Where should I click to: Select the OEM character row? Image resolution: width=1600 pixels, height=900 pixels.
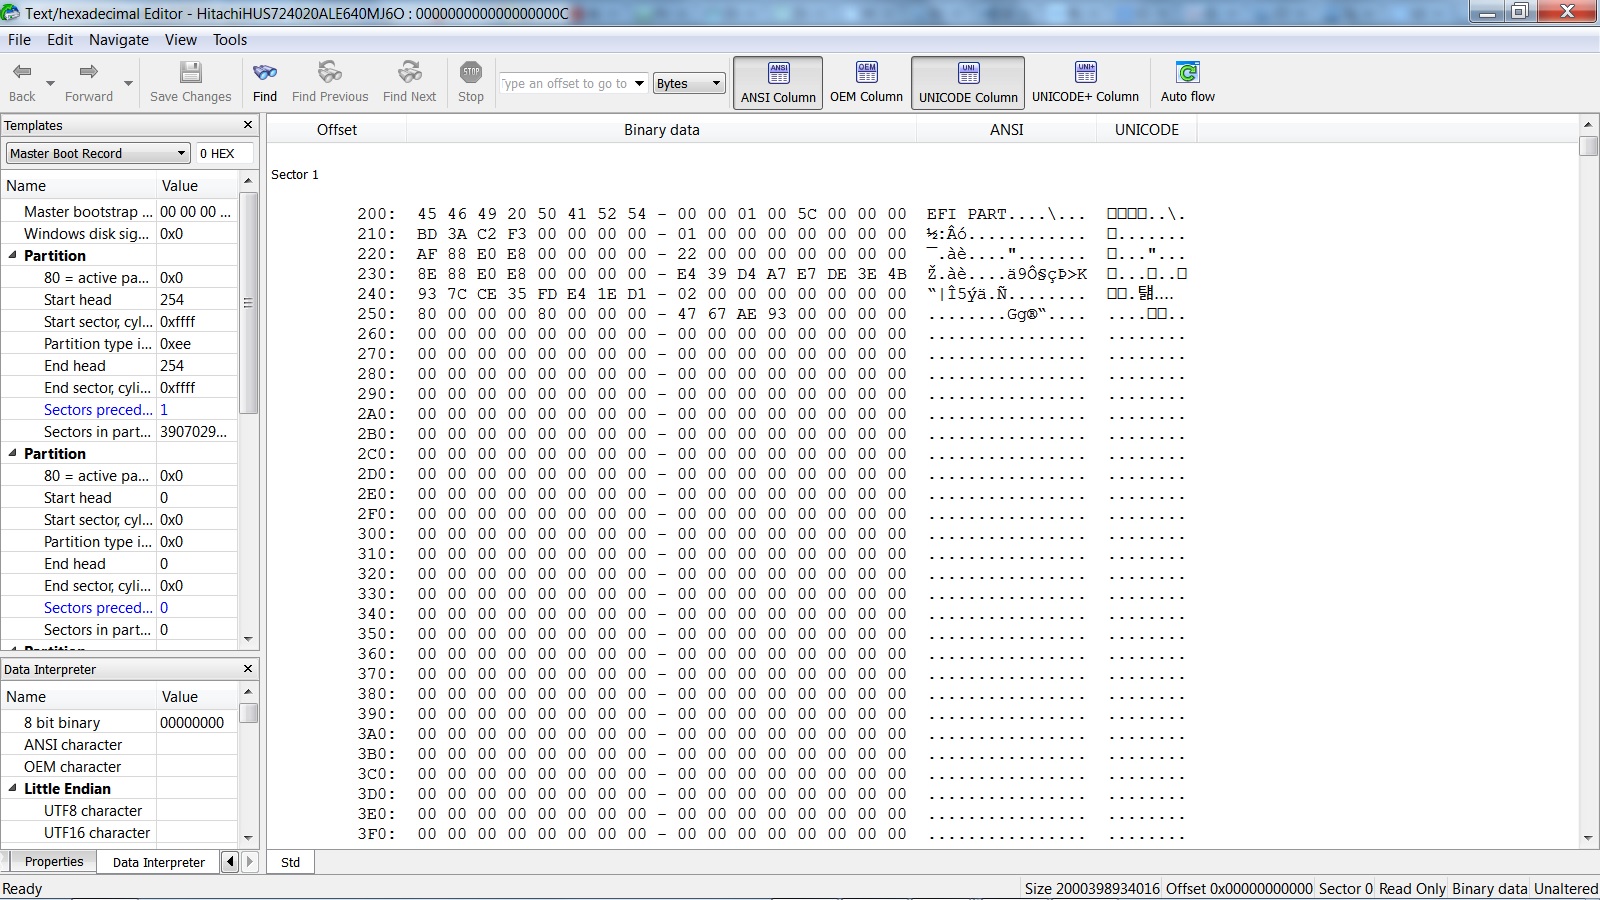119,766
